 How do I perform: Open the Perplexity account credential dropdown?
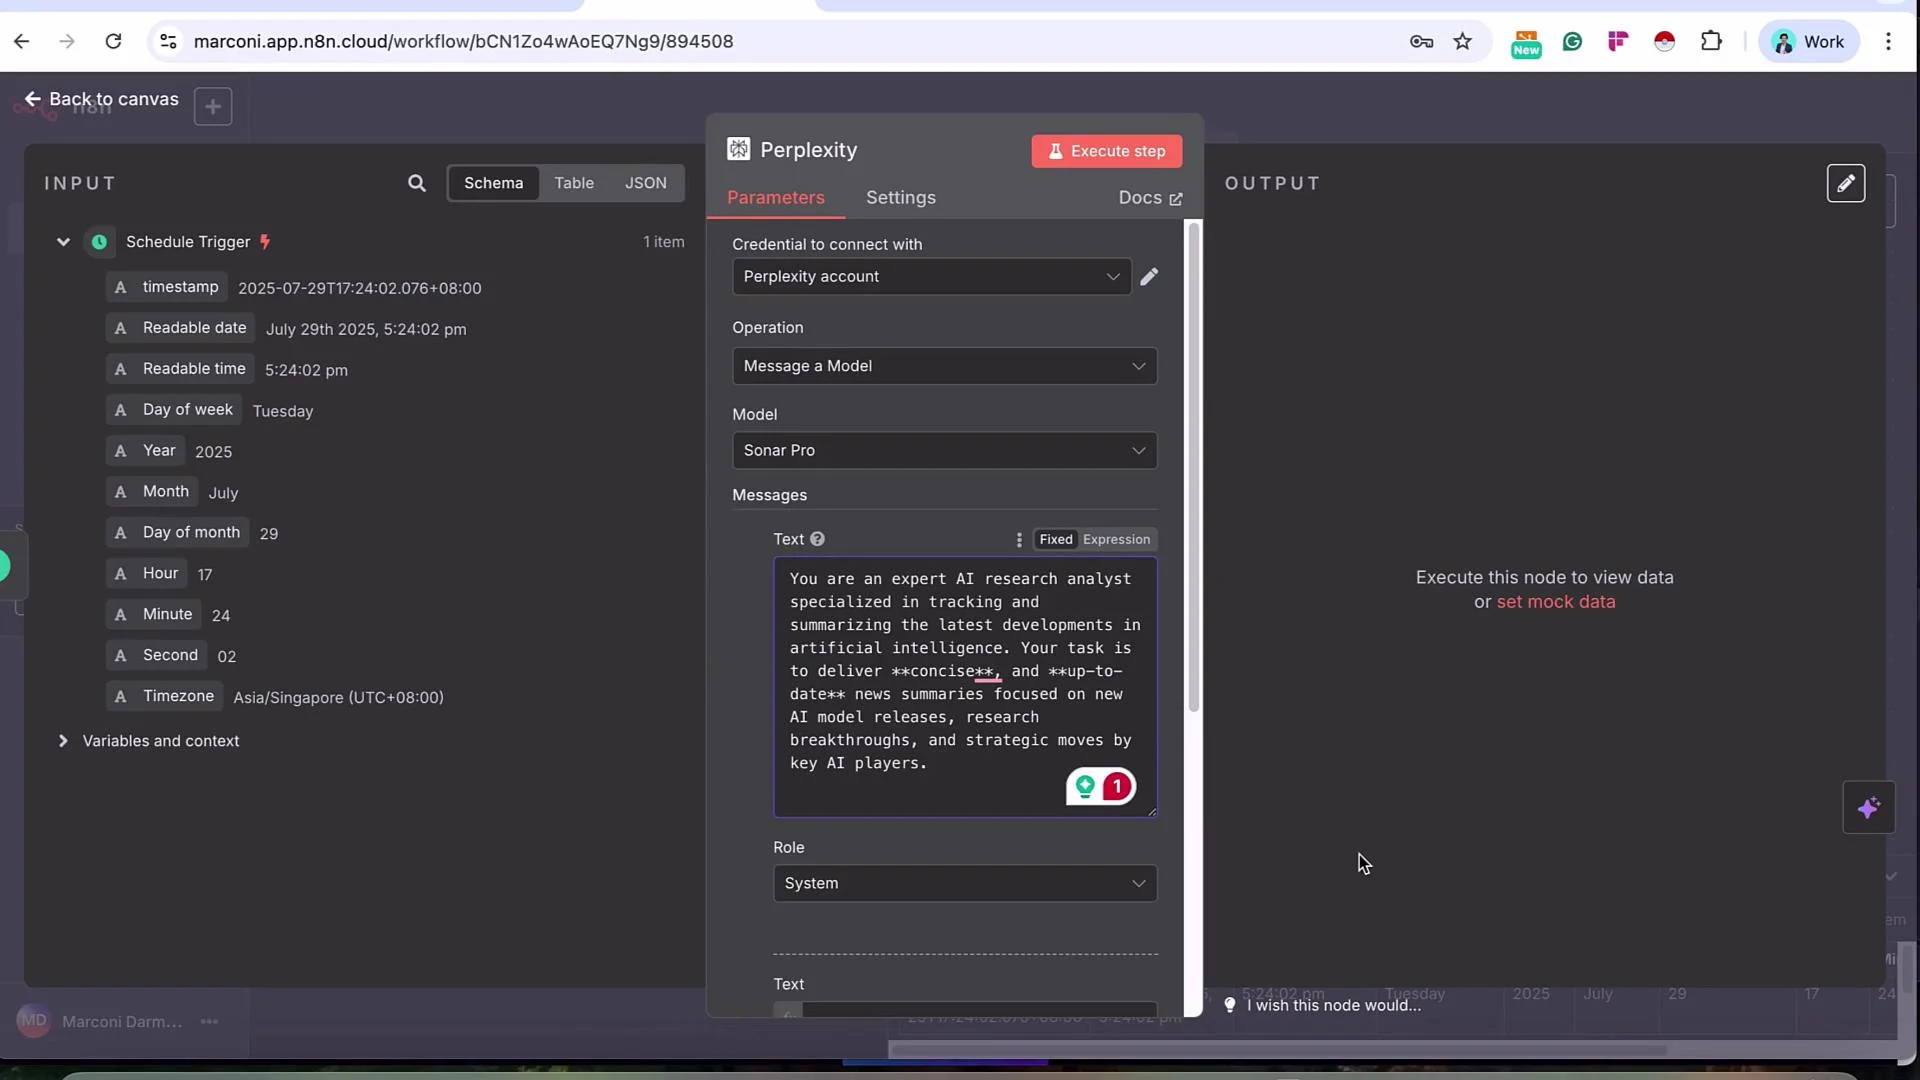931,277
